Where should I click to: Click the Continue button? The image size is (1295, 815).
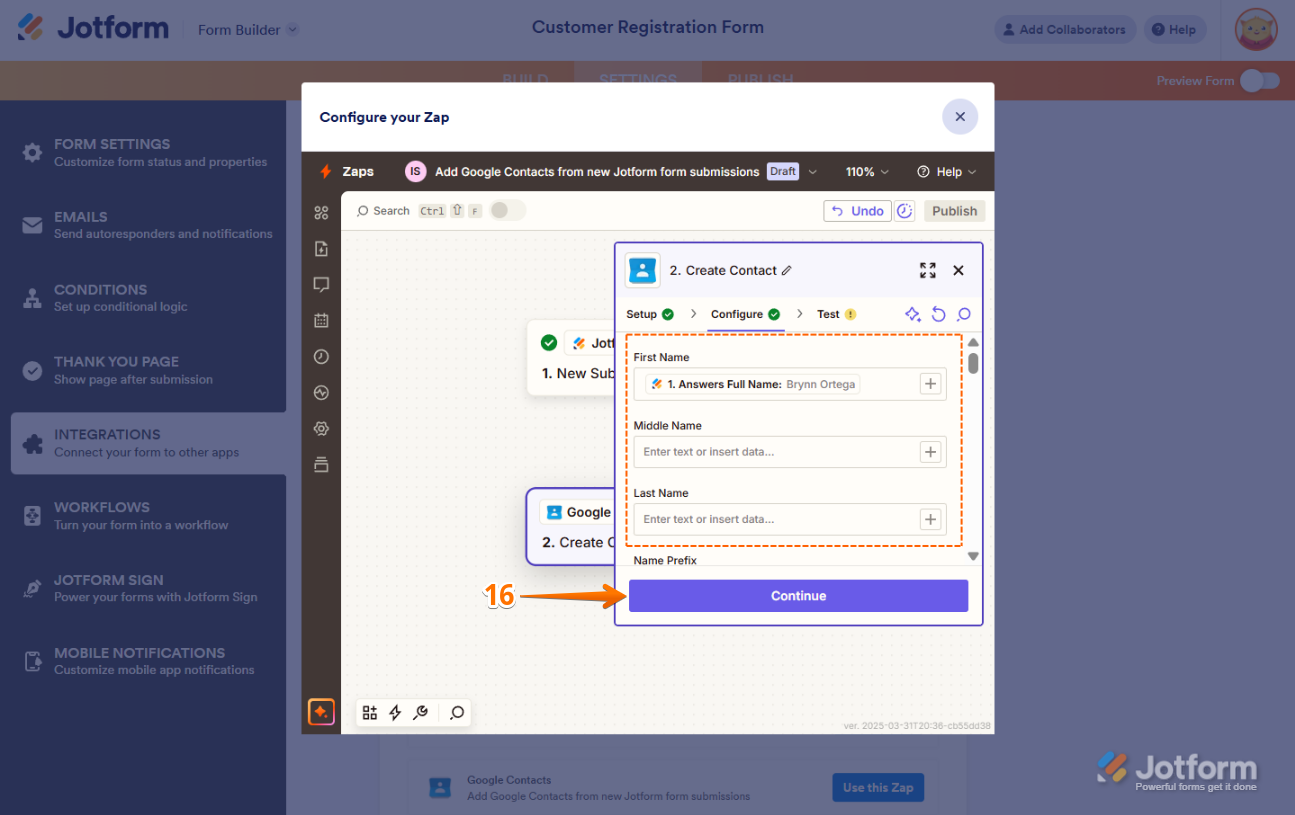798,596
